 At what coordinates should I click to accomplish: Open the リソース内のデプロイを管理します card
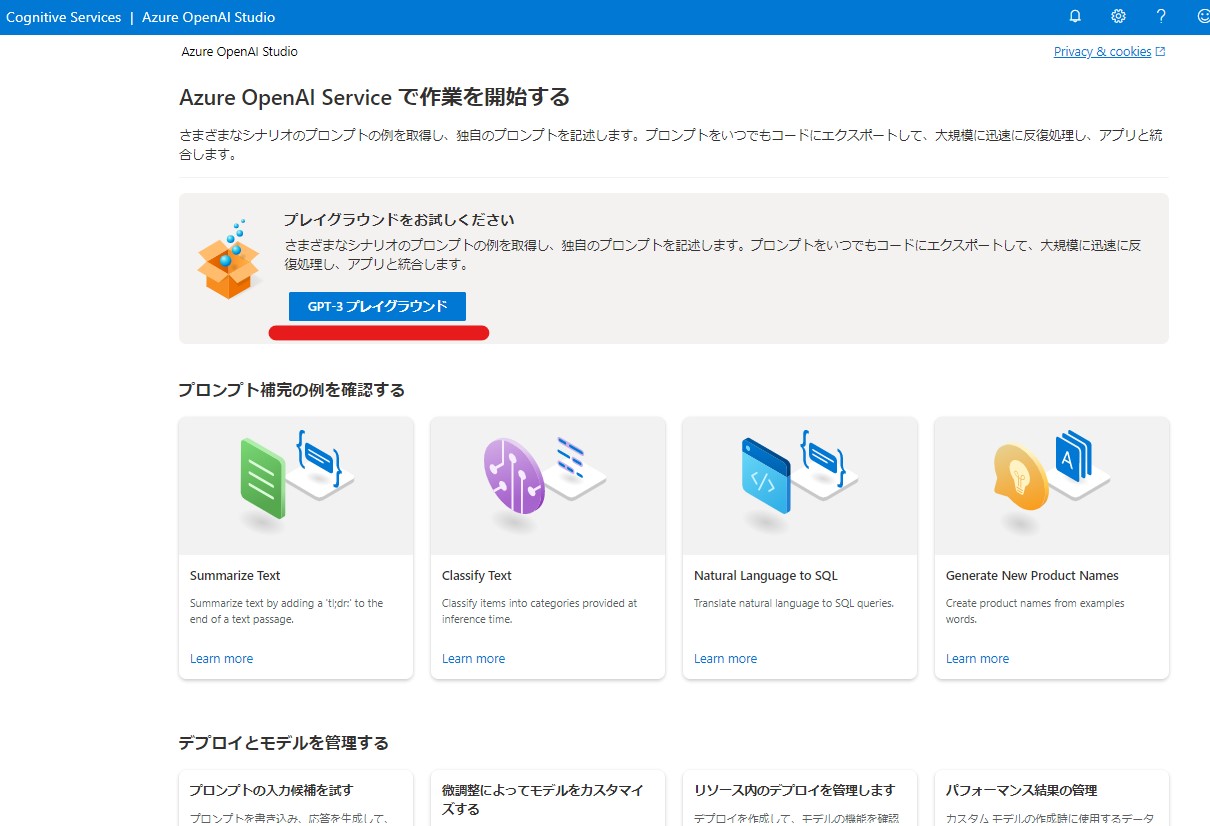click(794, 790)
